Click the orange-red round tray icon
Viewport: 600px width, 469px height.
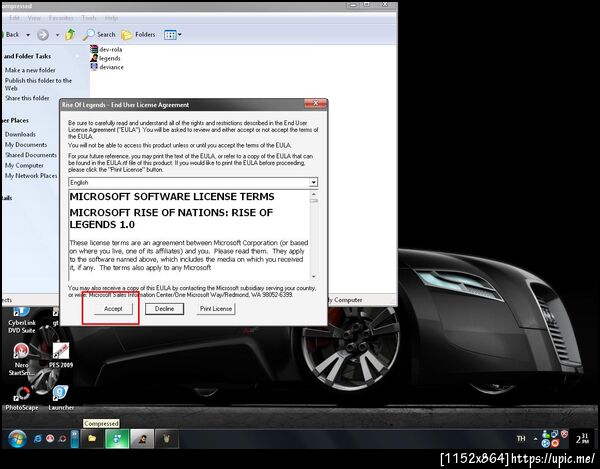pos(555,443)
